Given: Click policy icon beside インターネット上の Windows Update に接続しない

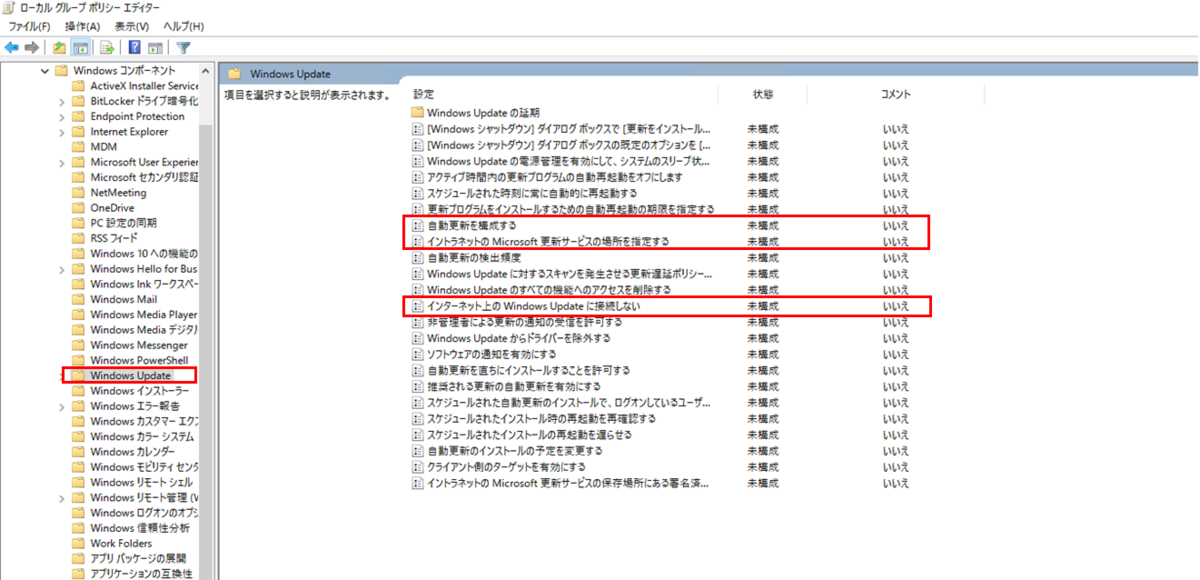Looking at the screenshot, I should [x=418, y=306].
